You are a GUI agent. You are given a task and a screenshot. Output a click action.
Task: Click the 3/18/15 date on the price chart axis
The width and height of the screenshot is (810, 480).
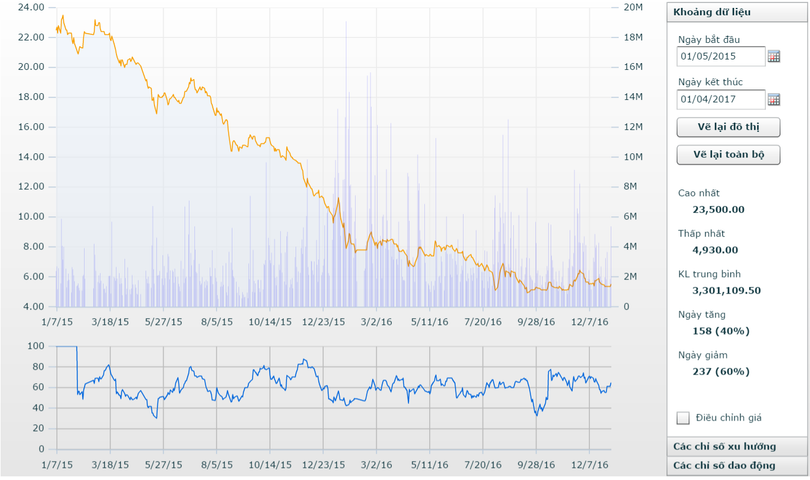[x=110, y=322]
